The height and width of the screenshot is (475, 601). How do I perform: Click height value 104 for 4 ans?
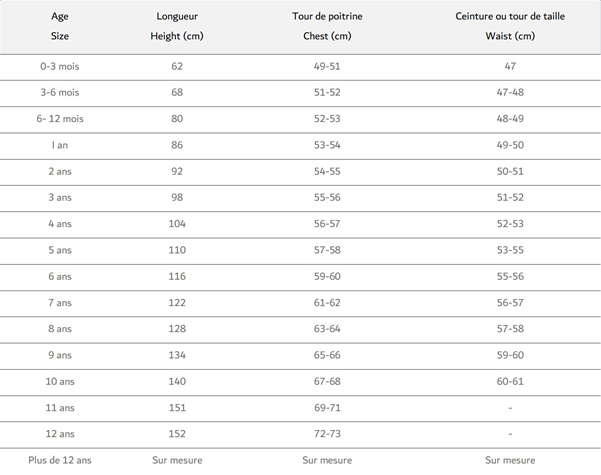click(x=177, y=224)
